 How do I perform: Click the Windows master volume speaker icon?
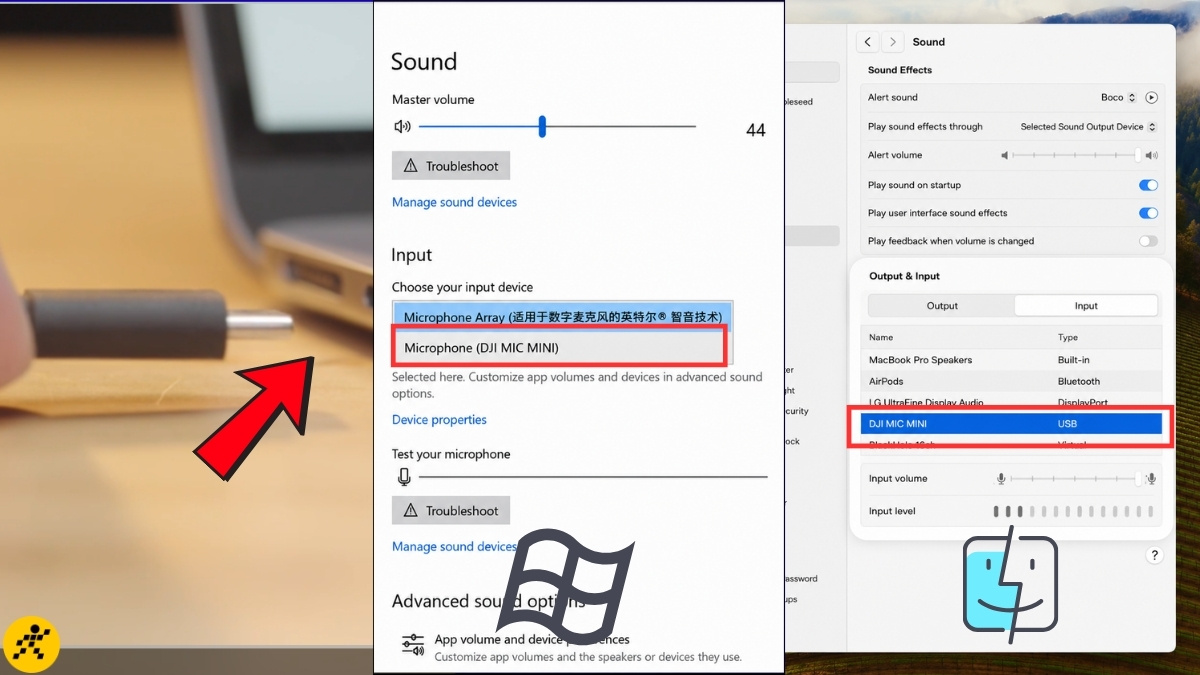[402, 127]
